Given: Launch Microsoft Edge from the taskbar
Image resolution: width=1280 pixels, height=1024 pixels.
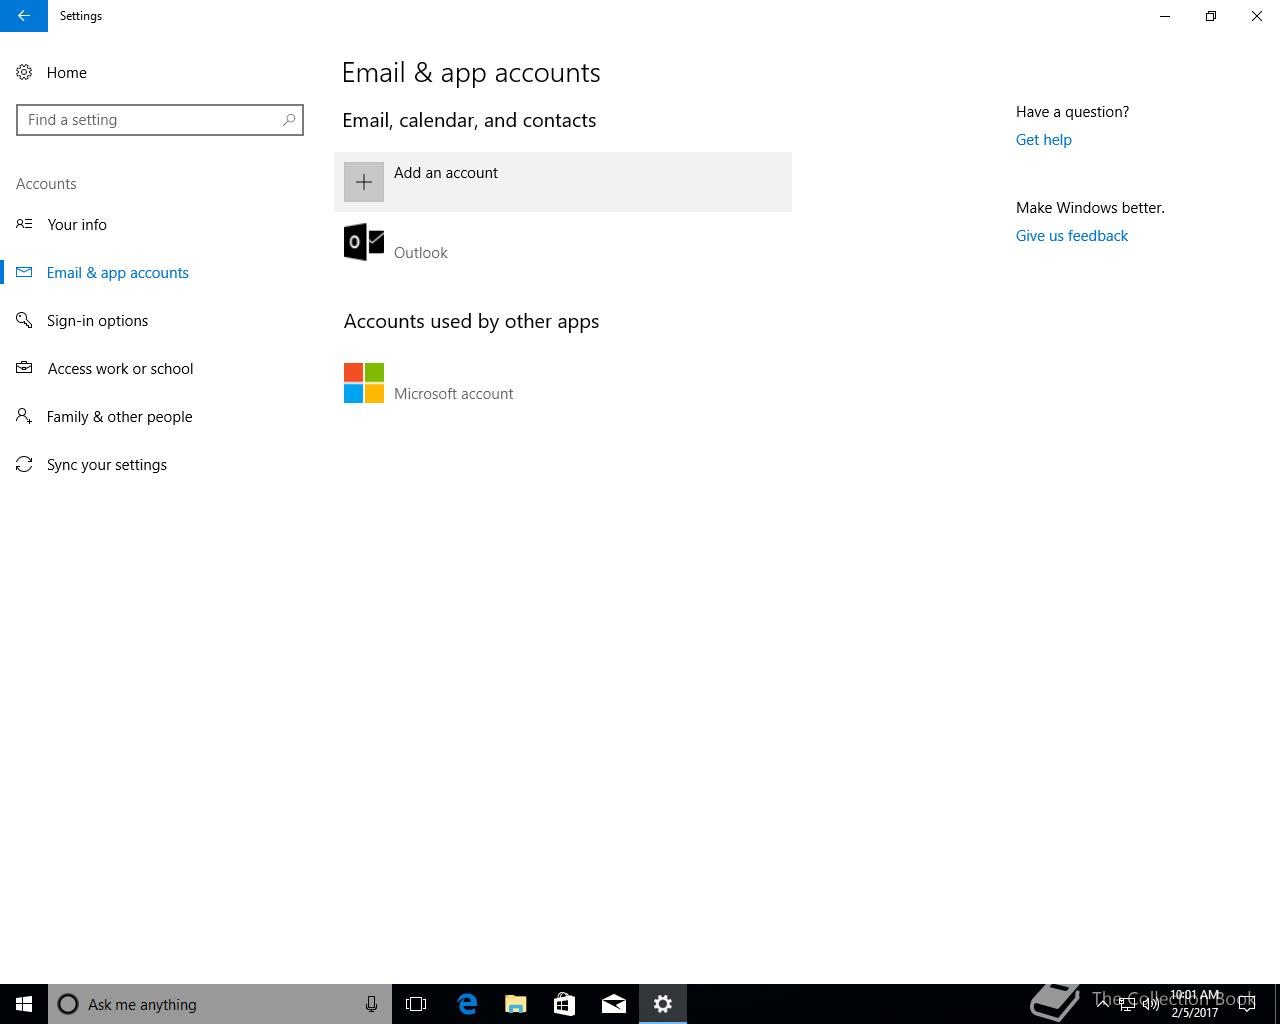Looking at the screenshot, I should click(467, 1004).
